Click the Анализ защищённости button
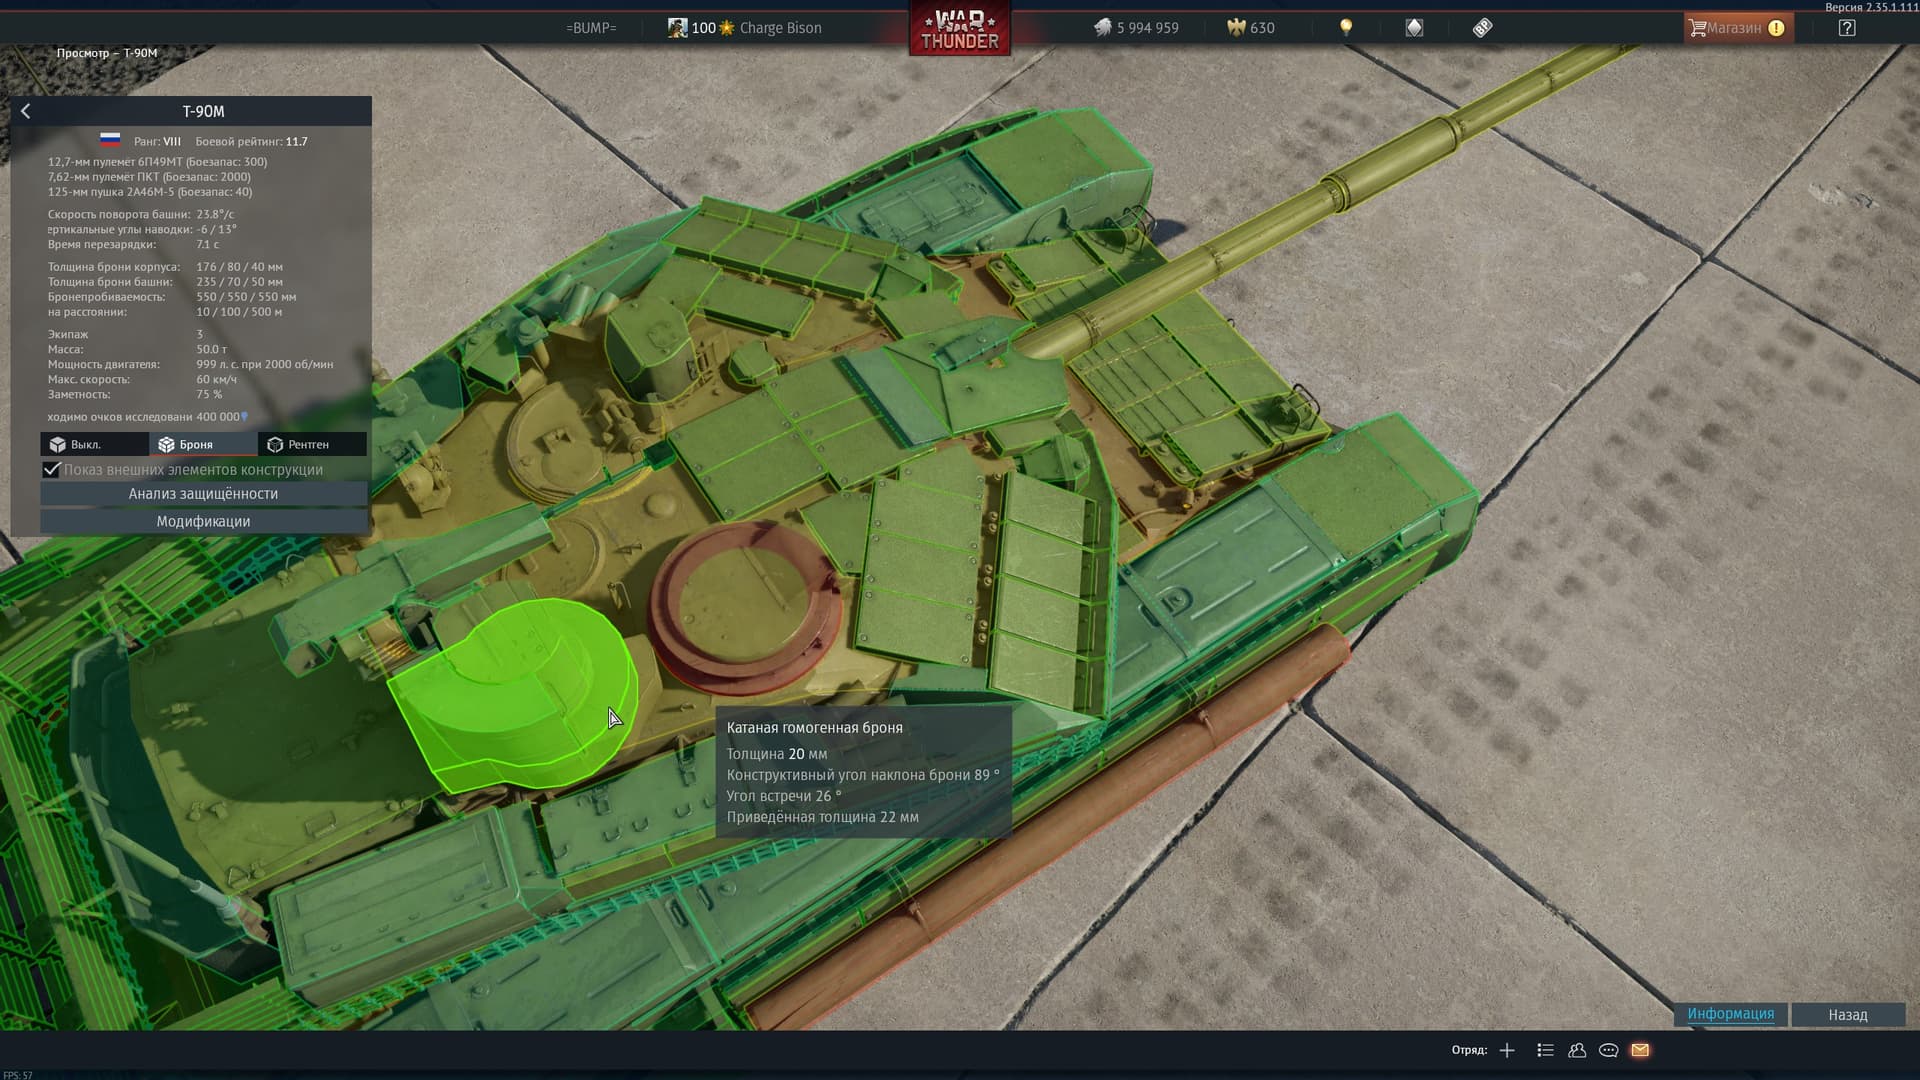This screenshot has height=1080, width=1920. (x=203, y=494)
